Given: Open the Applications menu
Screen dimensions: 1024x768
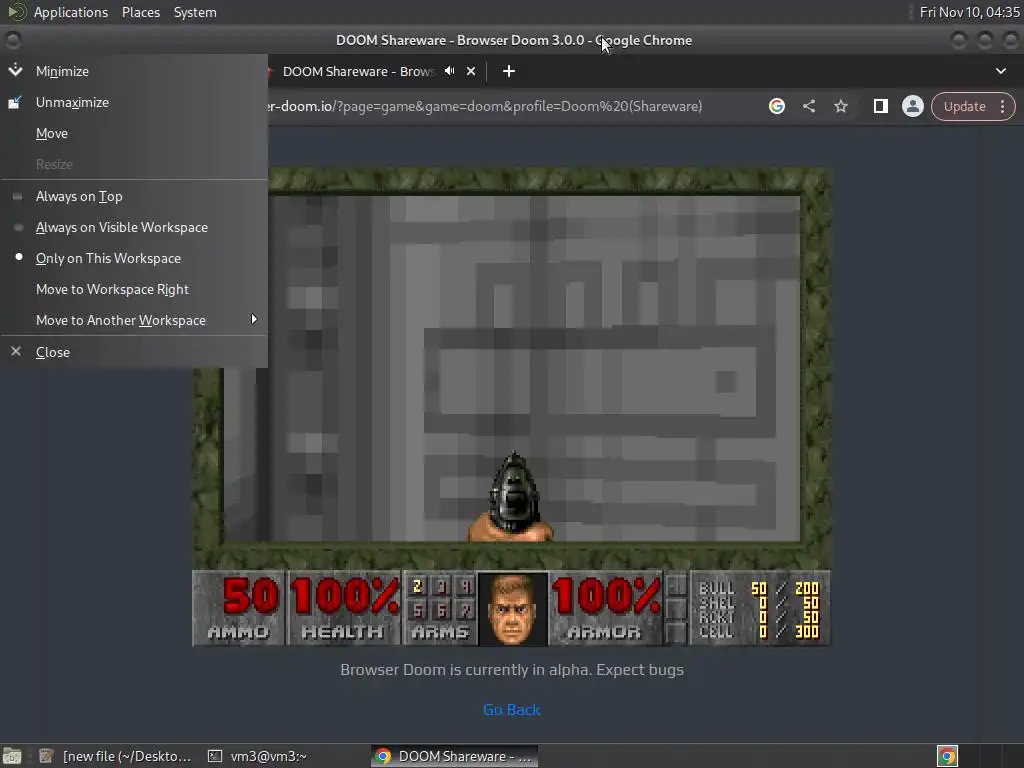Looking at the screenshot, I should coord(71,12).
